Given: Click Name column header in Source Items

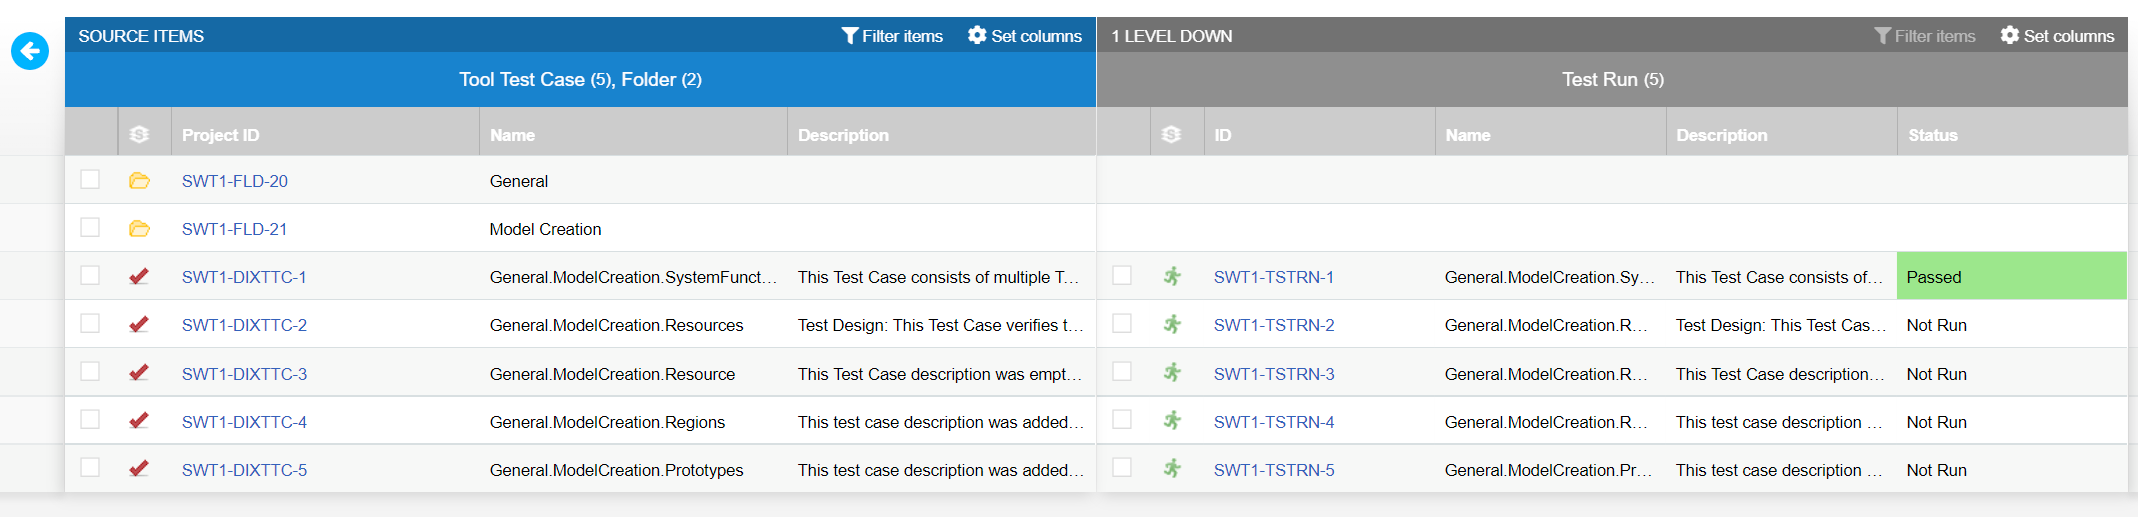Looking at the screenshot, I should pyautogui.click(x=633, y=134).
